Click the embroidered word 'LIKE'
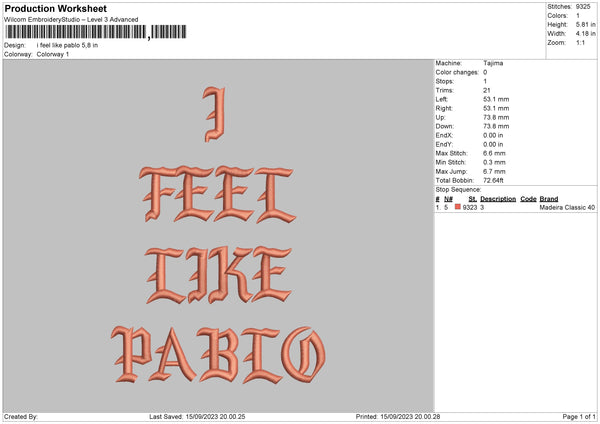The image size is (600, 424). click(218, 275)
